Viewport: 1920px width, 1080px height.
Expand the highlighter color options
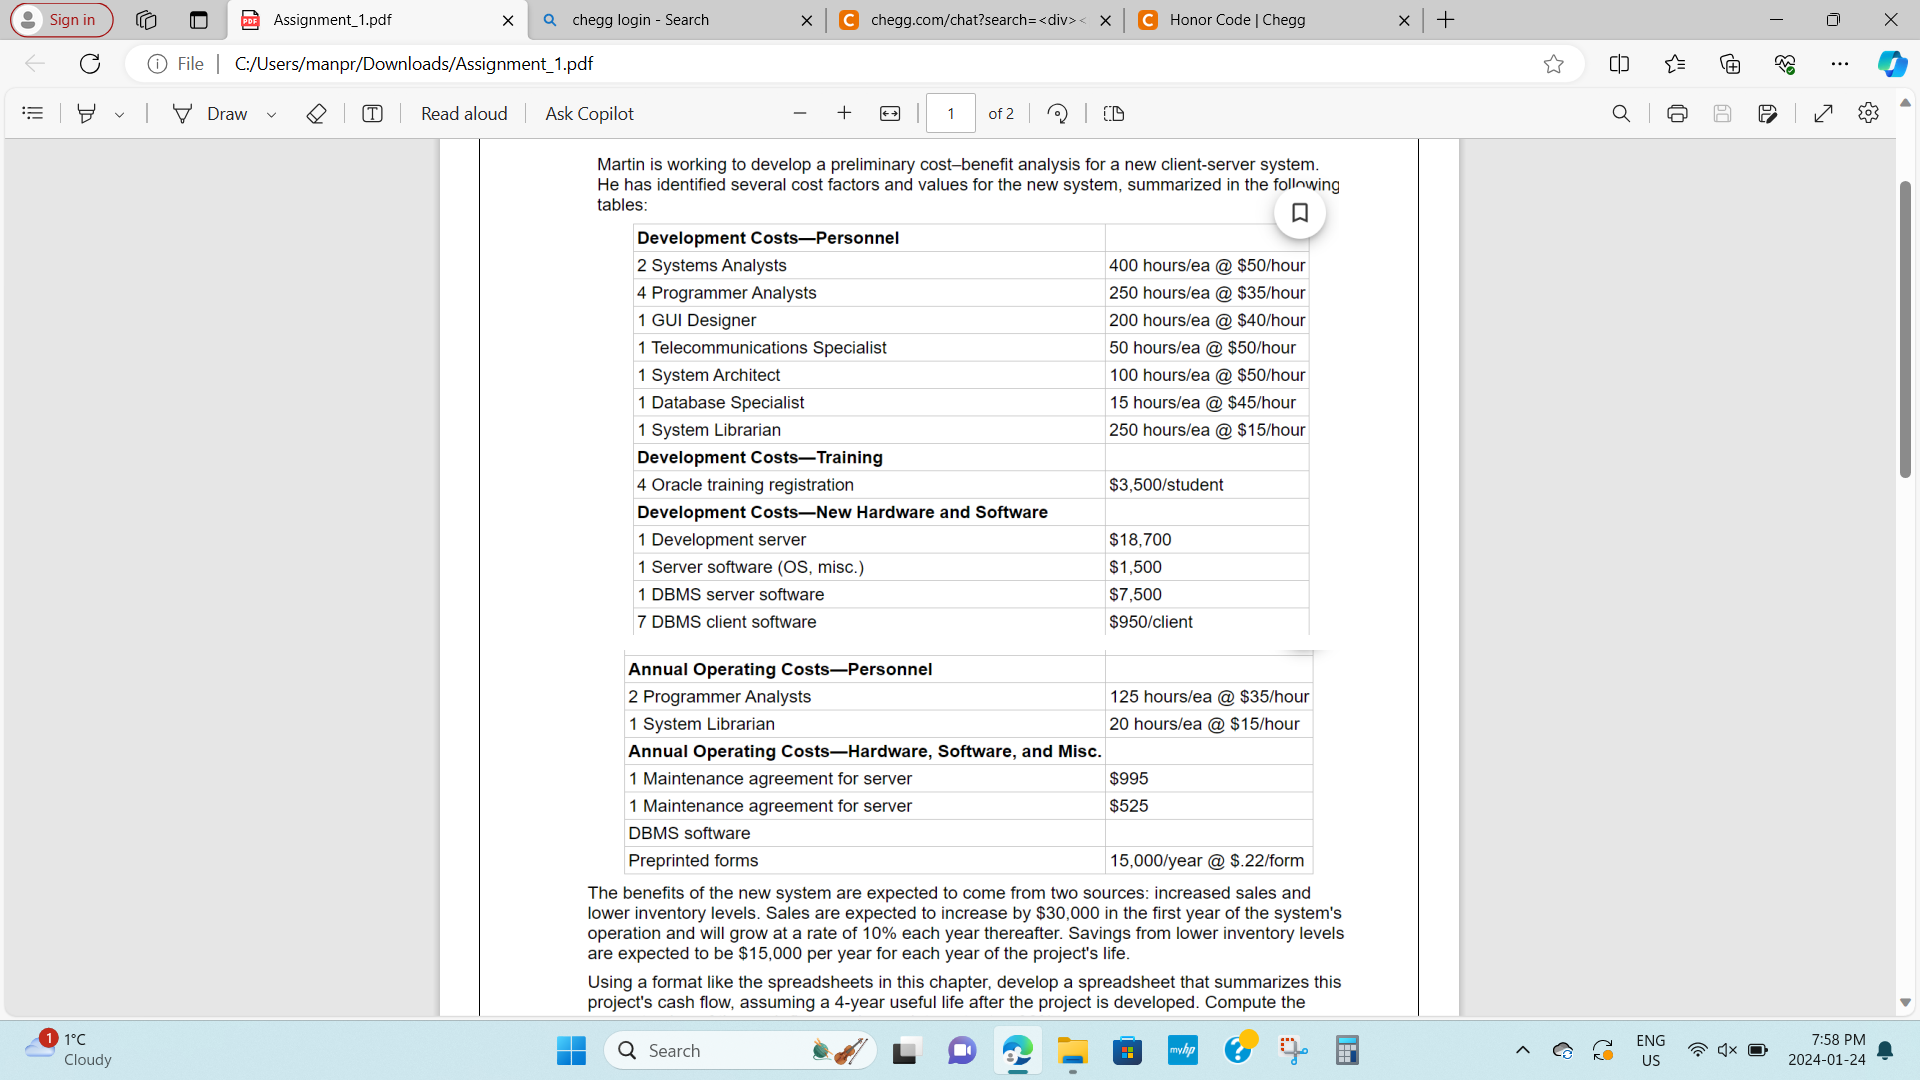point(119,113)
